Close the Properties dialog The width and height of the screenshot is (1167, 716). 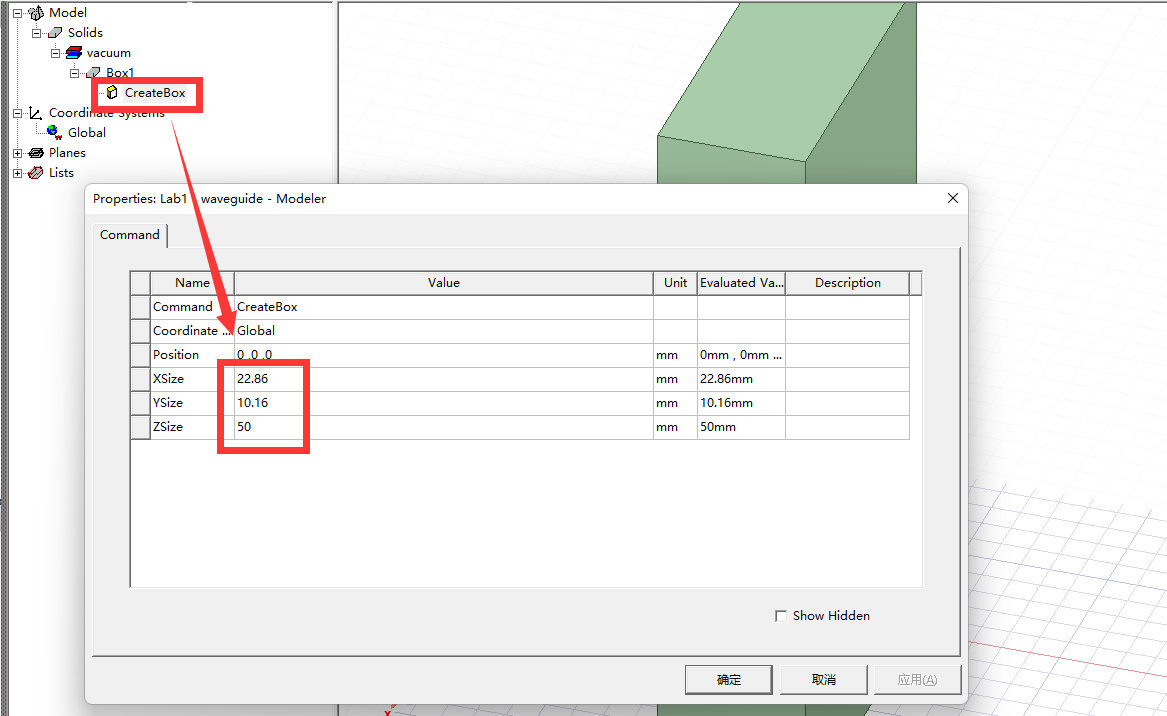click(x=953, y=198)
